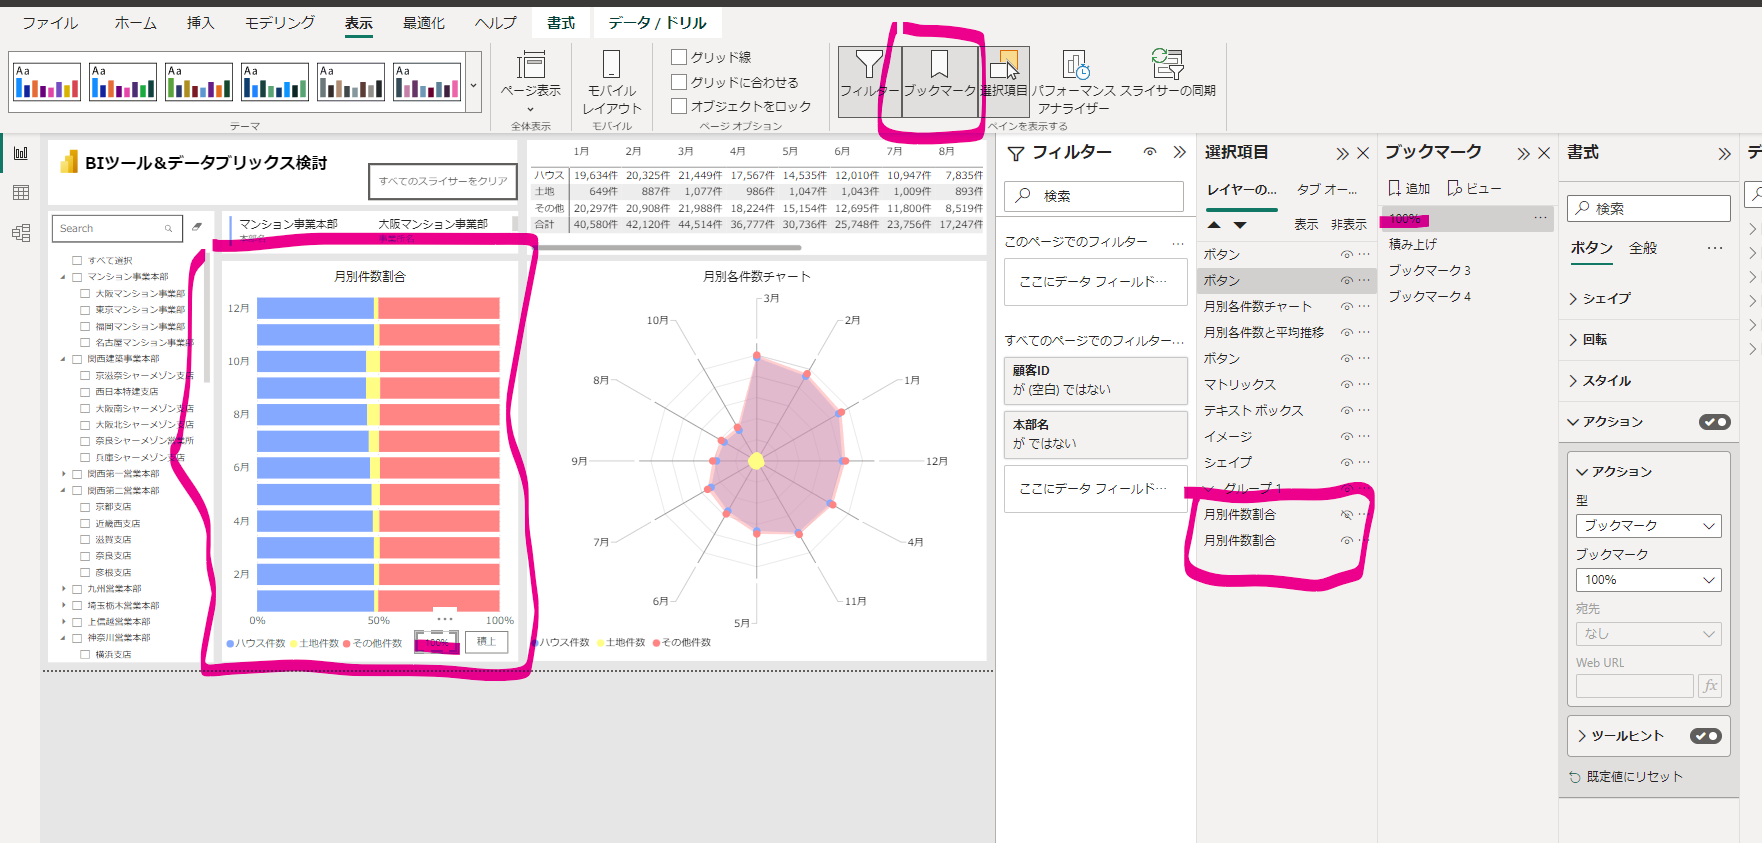This screenshot has width=1762, height=843.
Task: Switch to Mobile Layout
Action: click(611, 82)
